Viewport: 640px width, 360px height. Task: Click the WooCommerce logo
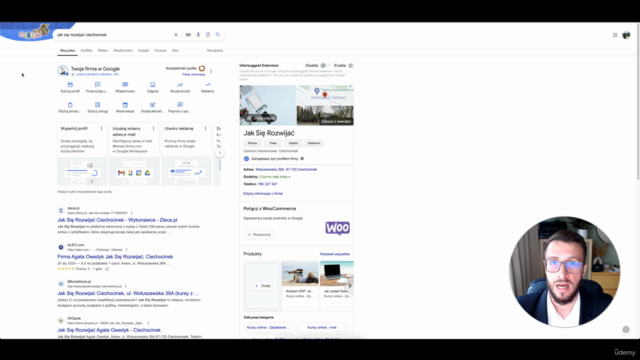338,228
